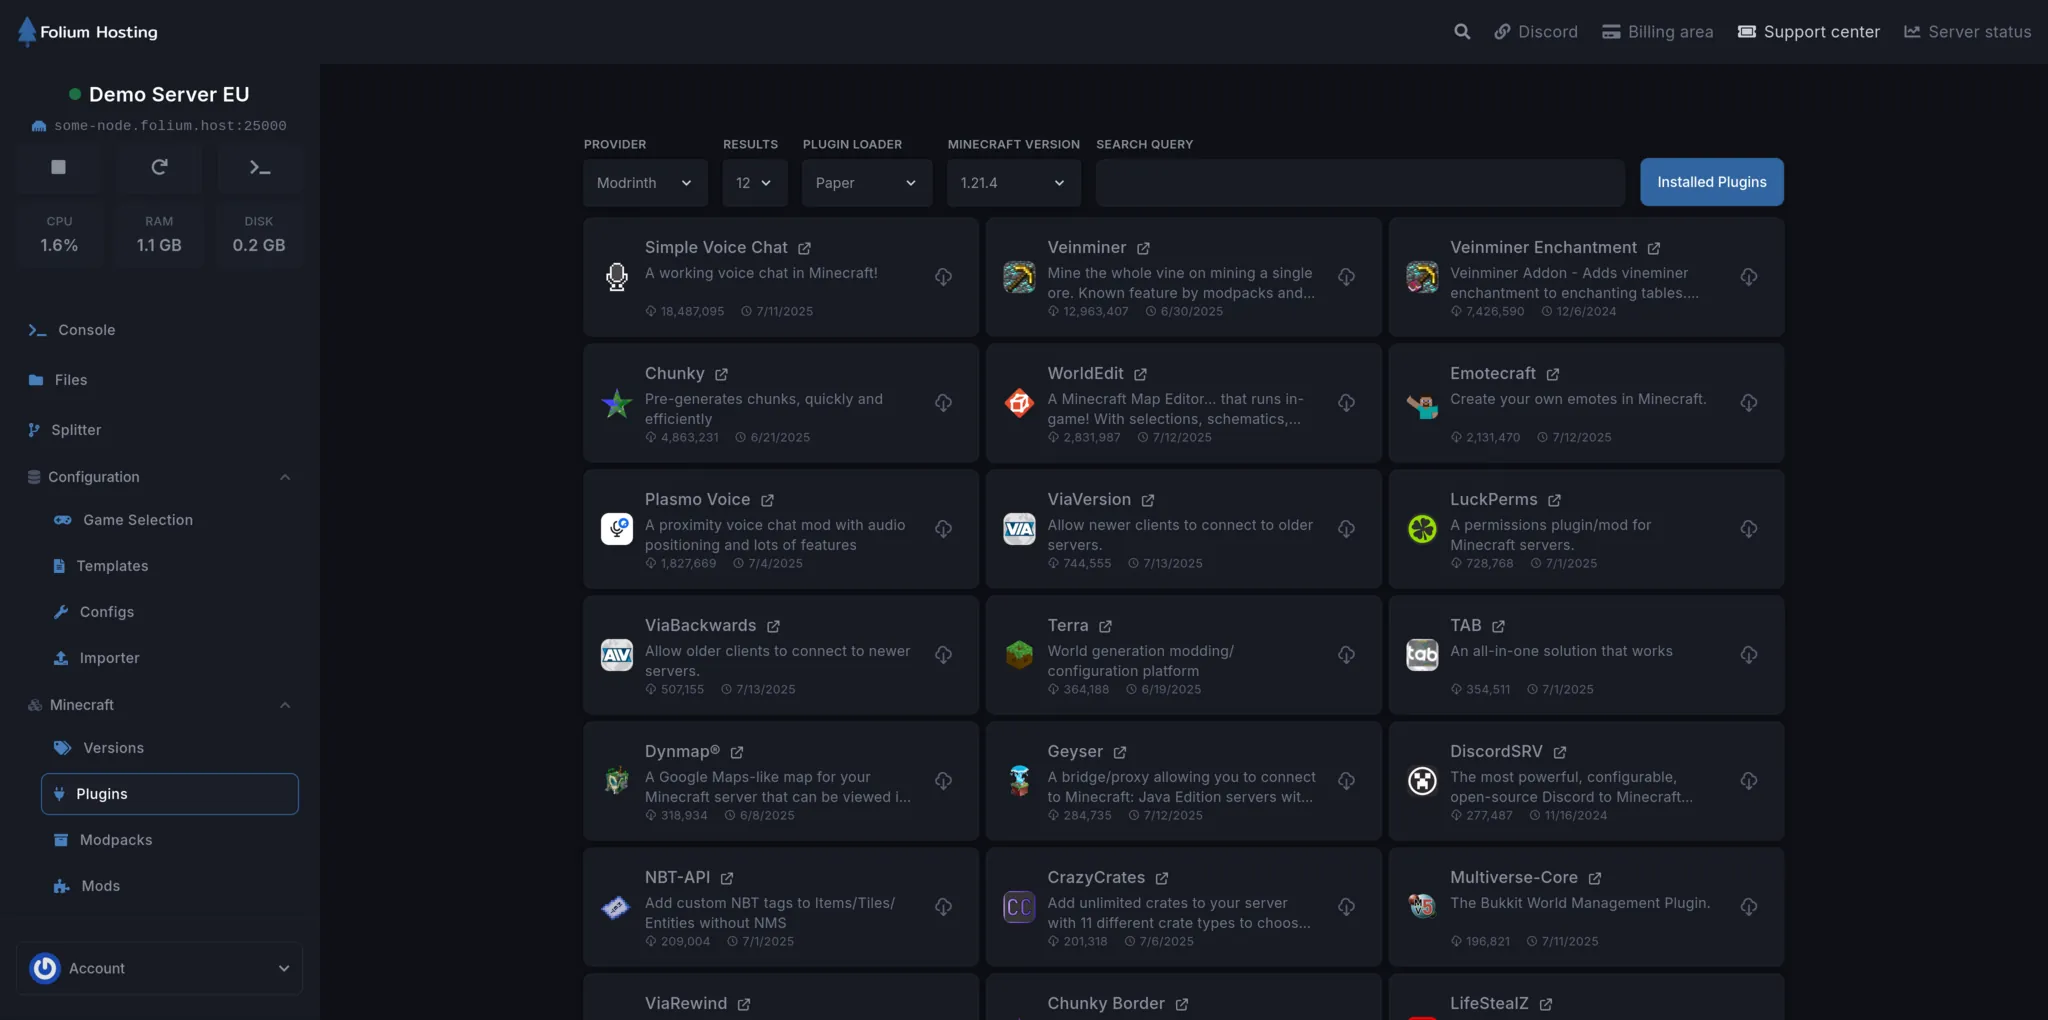Change the Plugin Loader from Paper
Screen dimensions: 2048x1020
tap(866, 182)
